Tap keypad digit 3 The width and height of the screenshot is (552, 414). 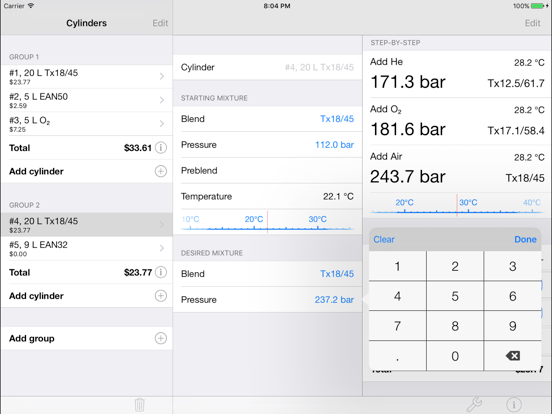click(x=513, y=266)
